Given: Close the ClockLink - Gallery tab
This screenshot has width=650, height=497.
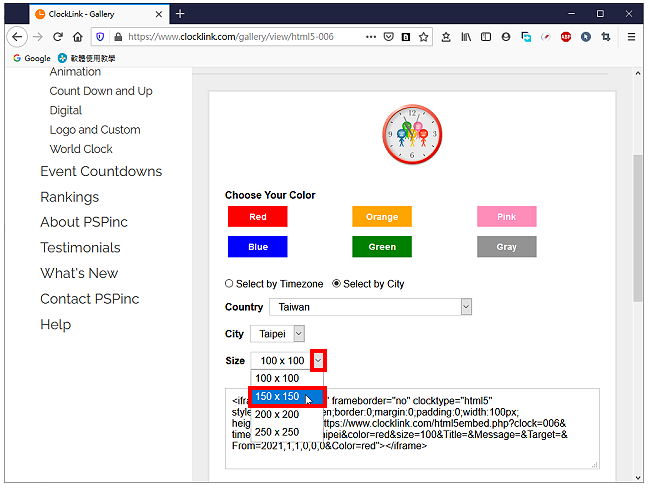Looking at the screenshot, I should [159, 14].
